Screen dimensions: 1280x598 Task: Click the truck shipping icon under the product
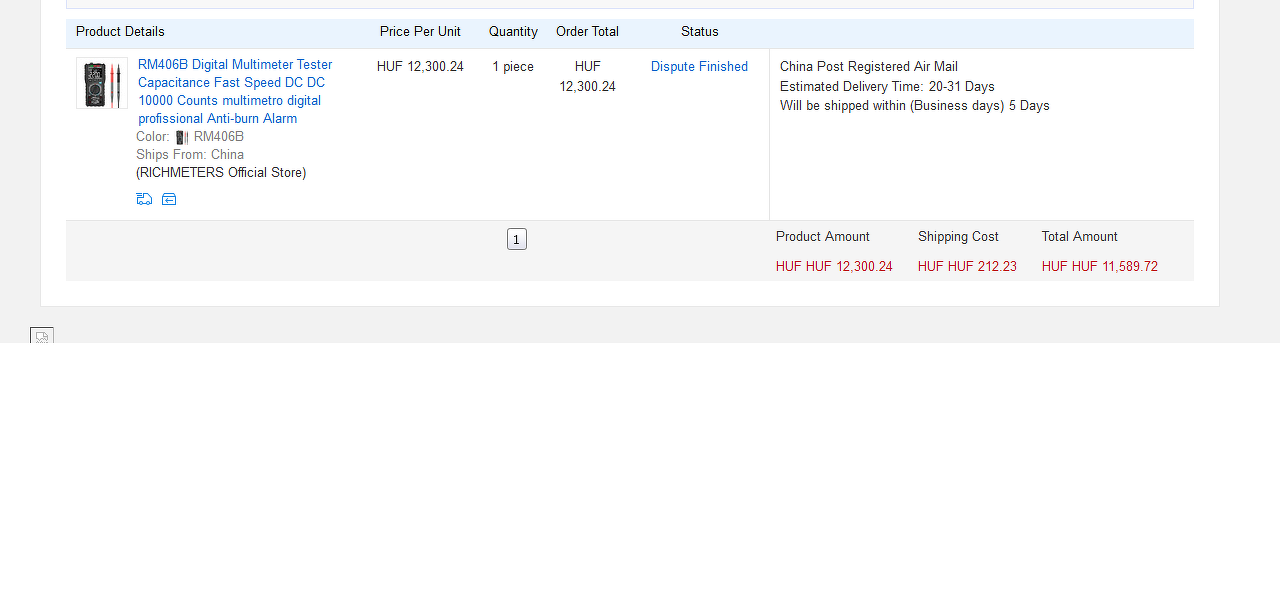(144, 199)
